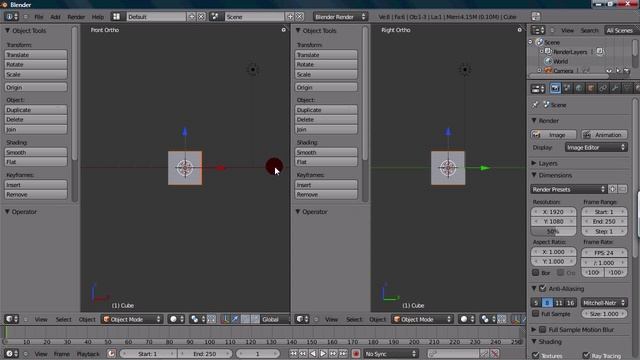Screen dimensions: 640x360
Task: Open Help menu
Action: (x=98, y=17)
